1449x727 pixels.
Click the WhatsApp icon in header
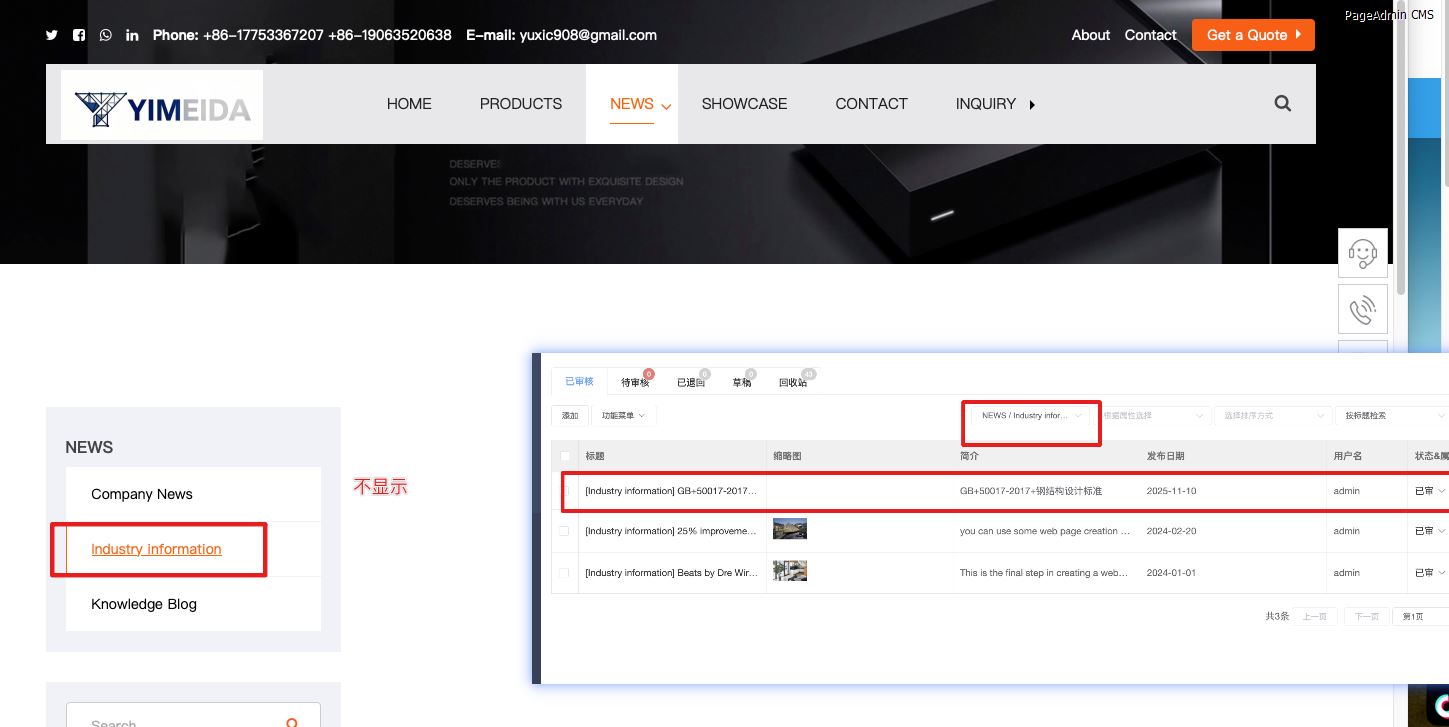pyautogui.click(x=106, y=35)
